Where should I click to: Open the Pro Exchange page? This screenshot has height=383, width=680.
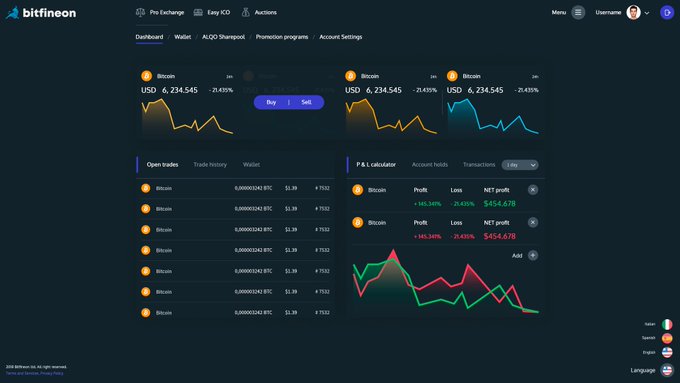click(167, 12)
